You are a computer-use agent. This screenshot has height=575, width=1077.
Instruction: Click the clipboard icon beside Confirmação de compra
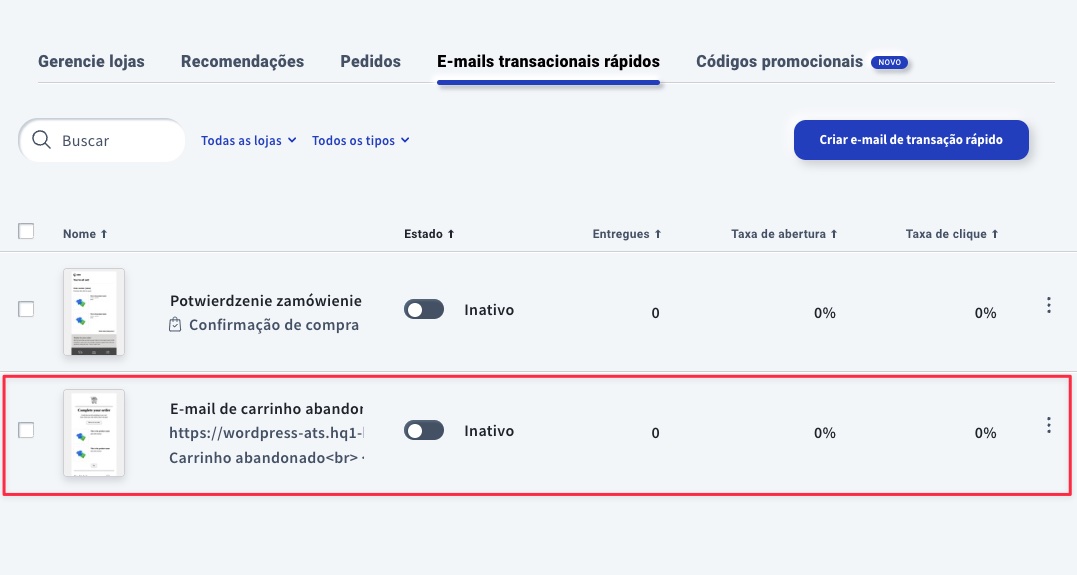(175, 324)
